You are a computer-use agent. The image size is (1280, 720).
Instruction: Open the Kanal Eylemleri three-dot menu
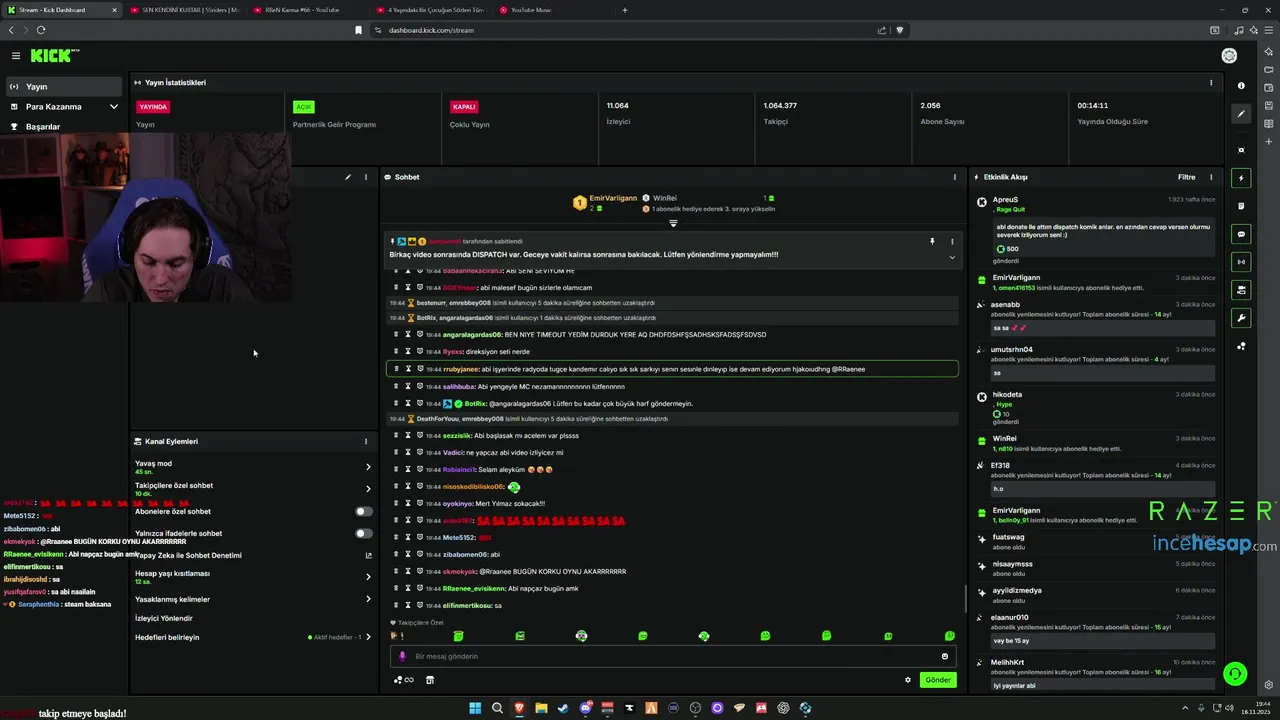tap(366, 441)
